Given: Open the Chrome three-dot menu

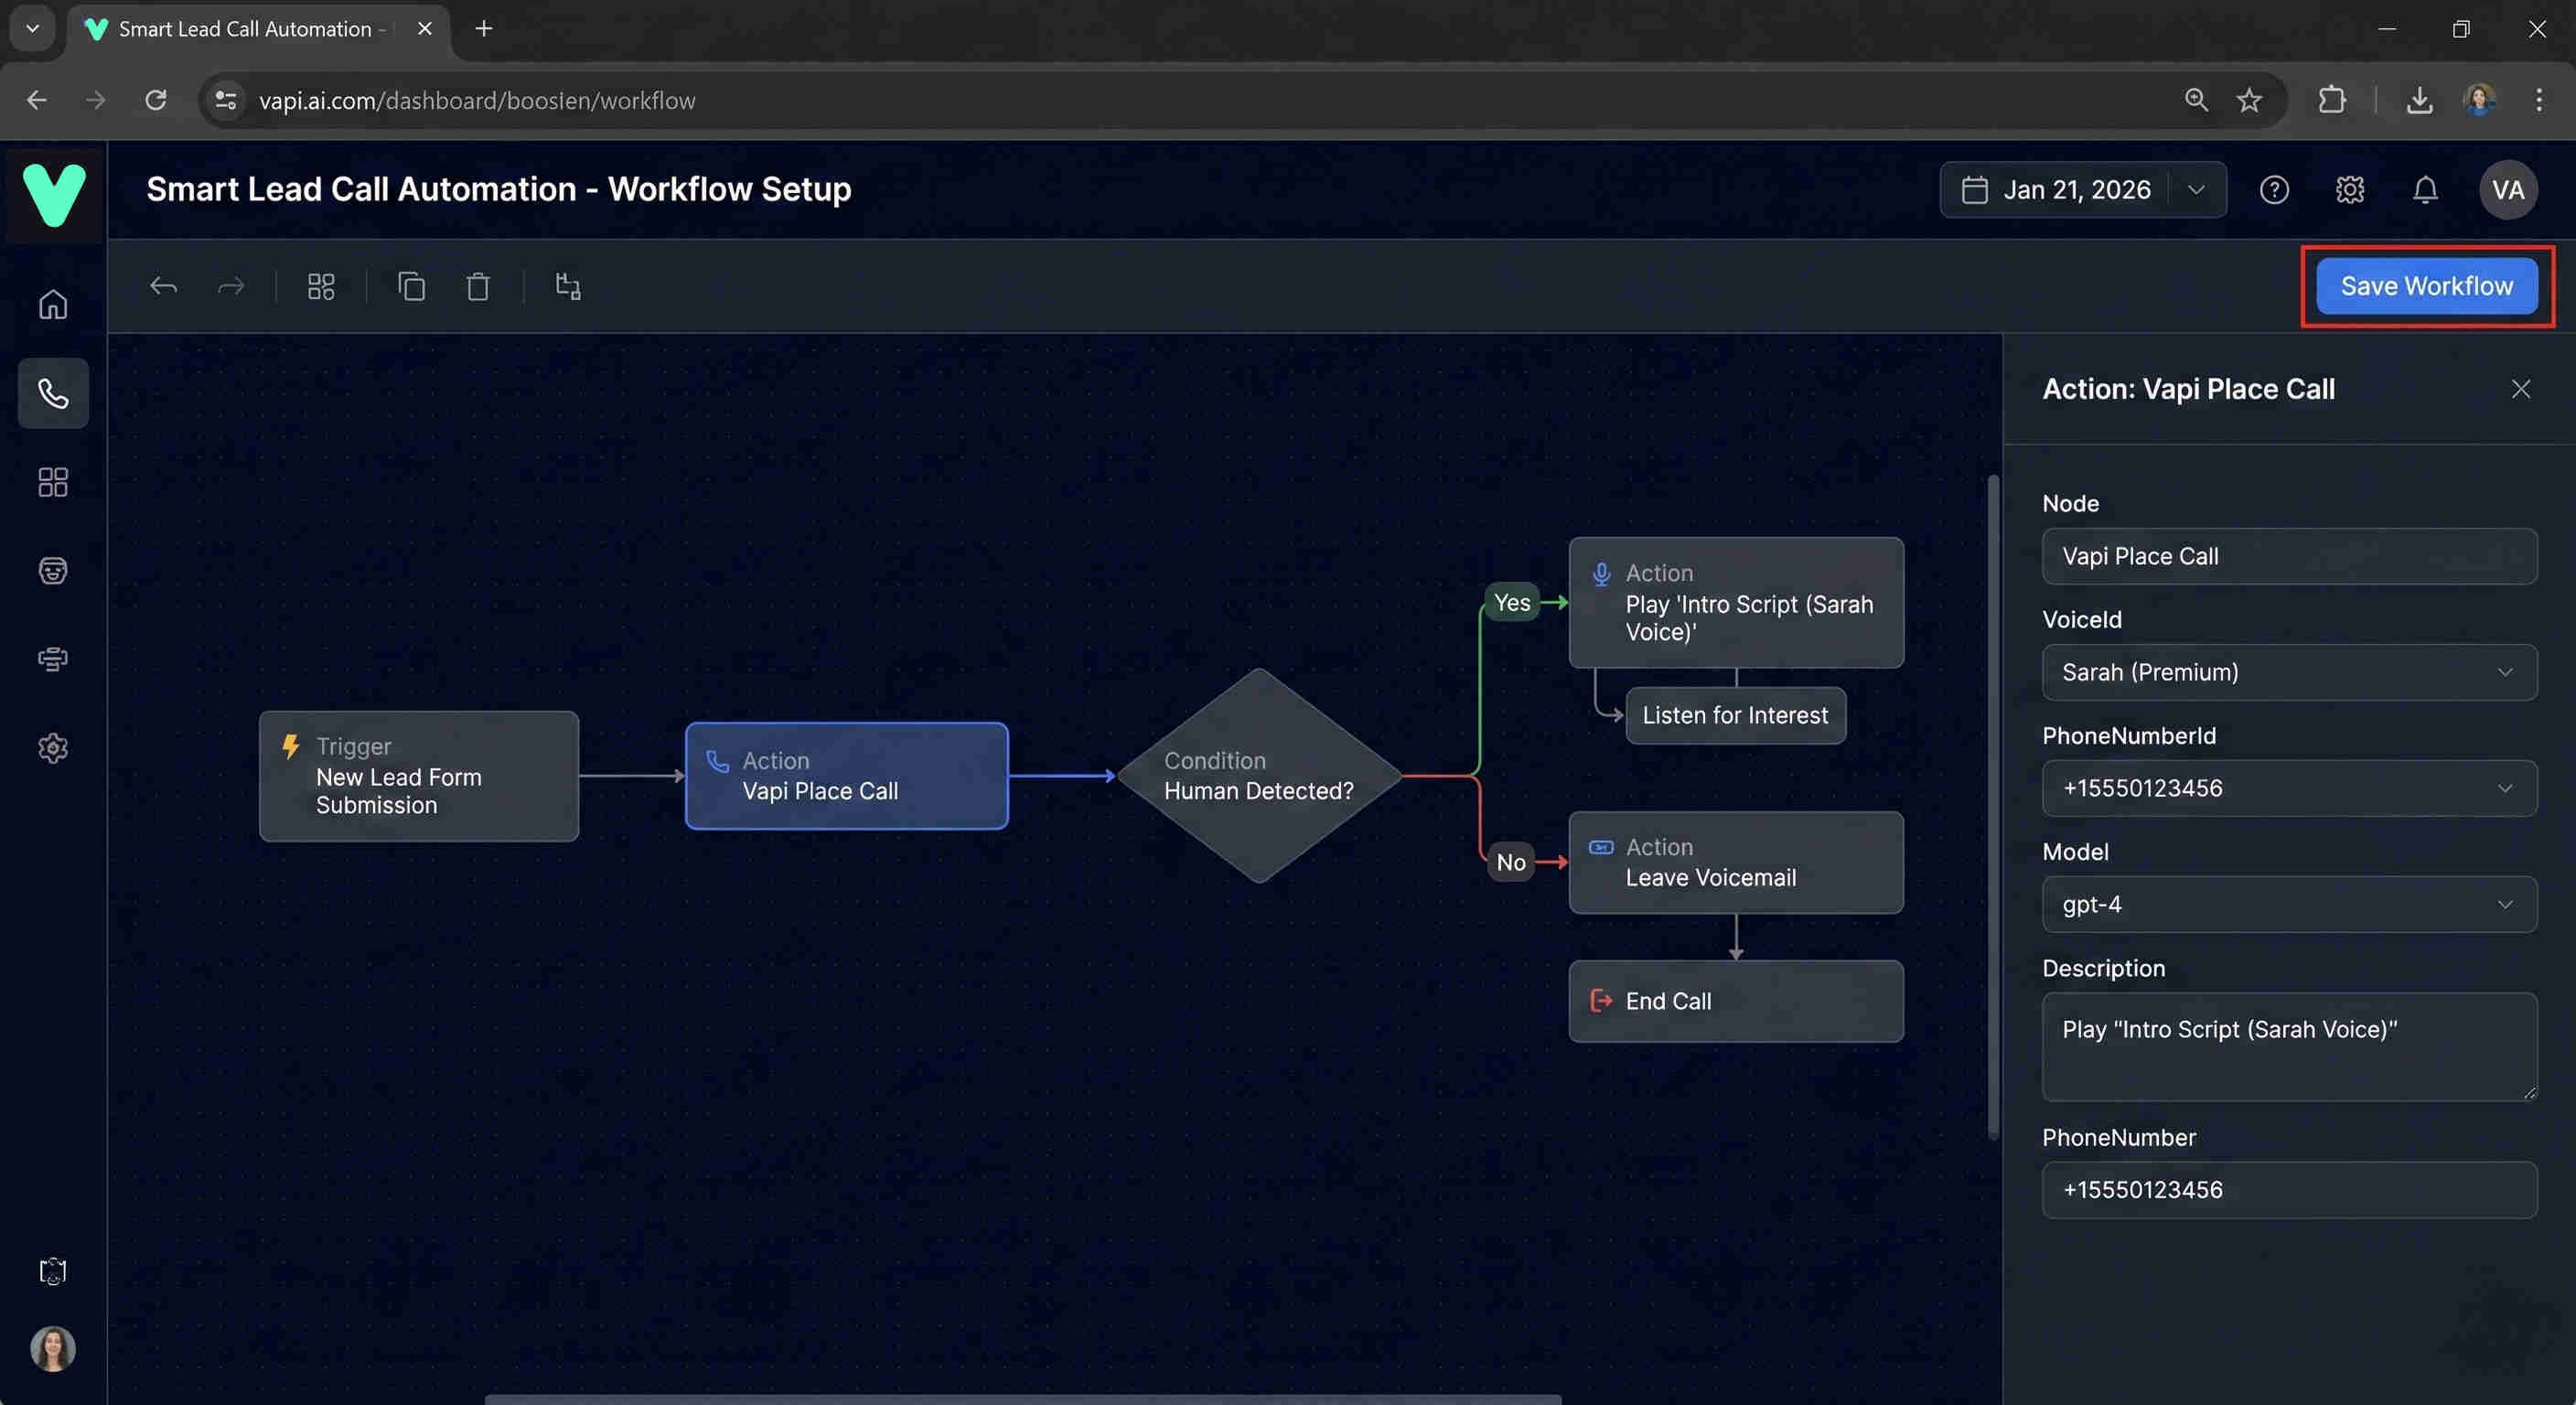Looking at the screenshot, I should tap(2539, 100).
